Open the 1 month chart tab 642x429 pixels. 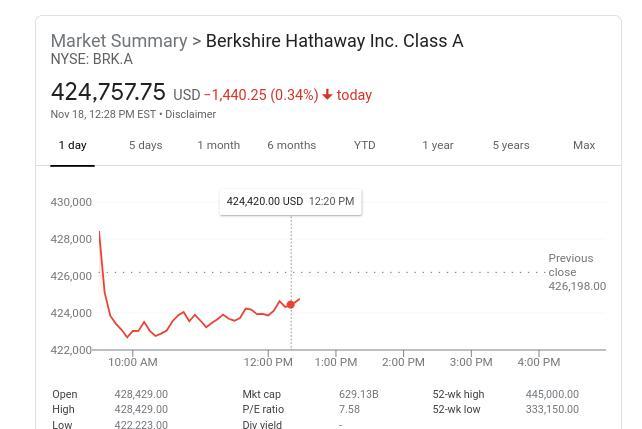pyautogui.click(x=218, y=145)
